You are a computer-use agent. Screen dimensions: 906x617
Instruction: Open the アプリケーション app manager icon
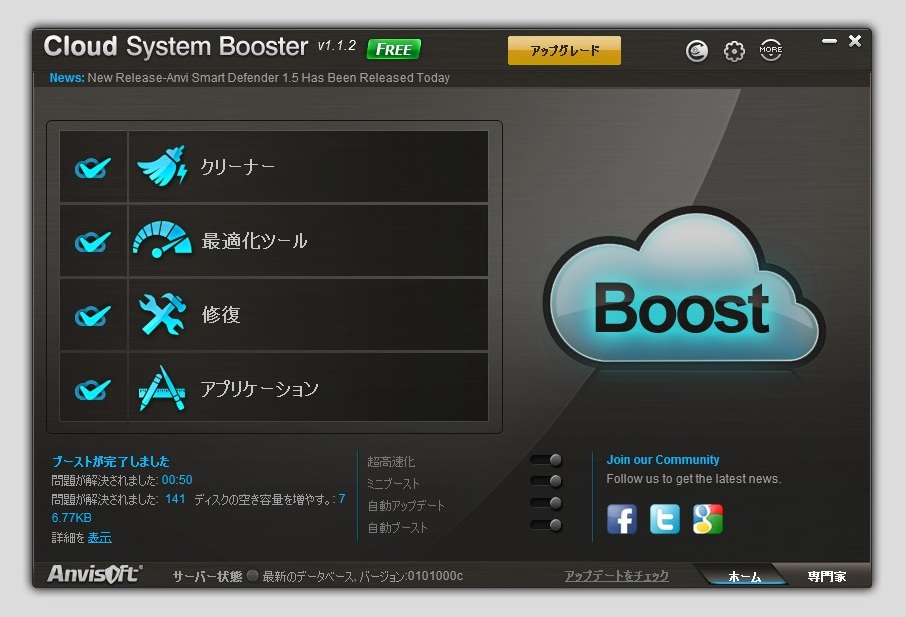[x=160, y=387]
